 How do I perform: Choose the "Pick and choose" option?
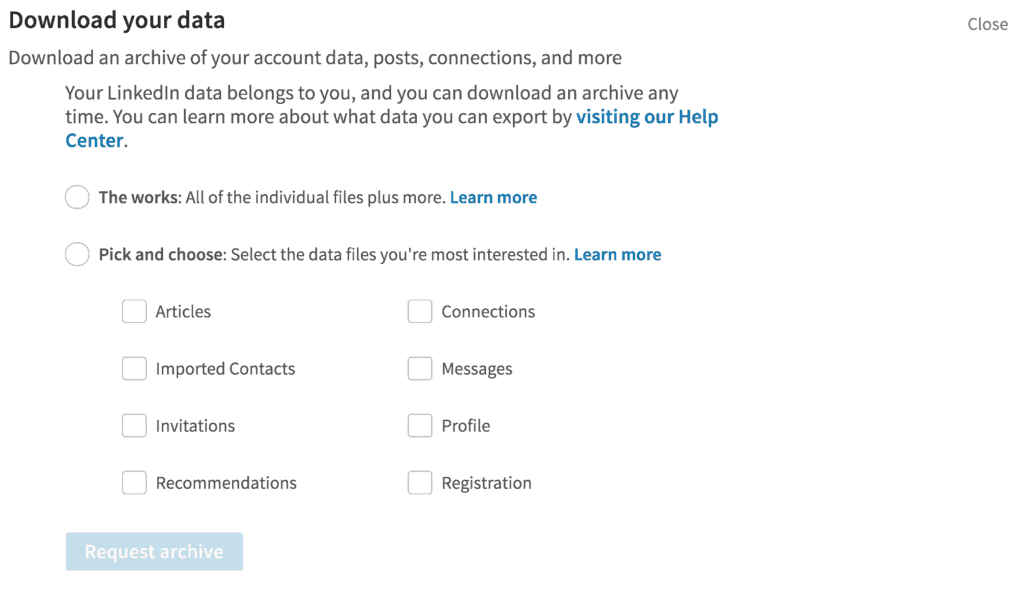(77, 254)
